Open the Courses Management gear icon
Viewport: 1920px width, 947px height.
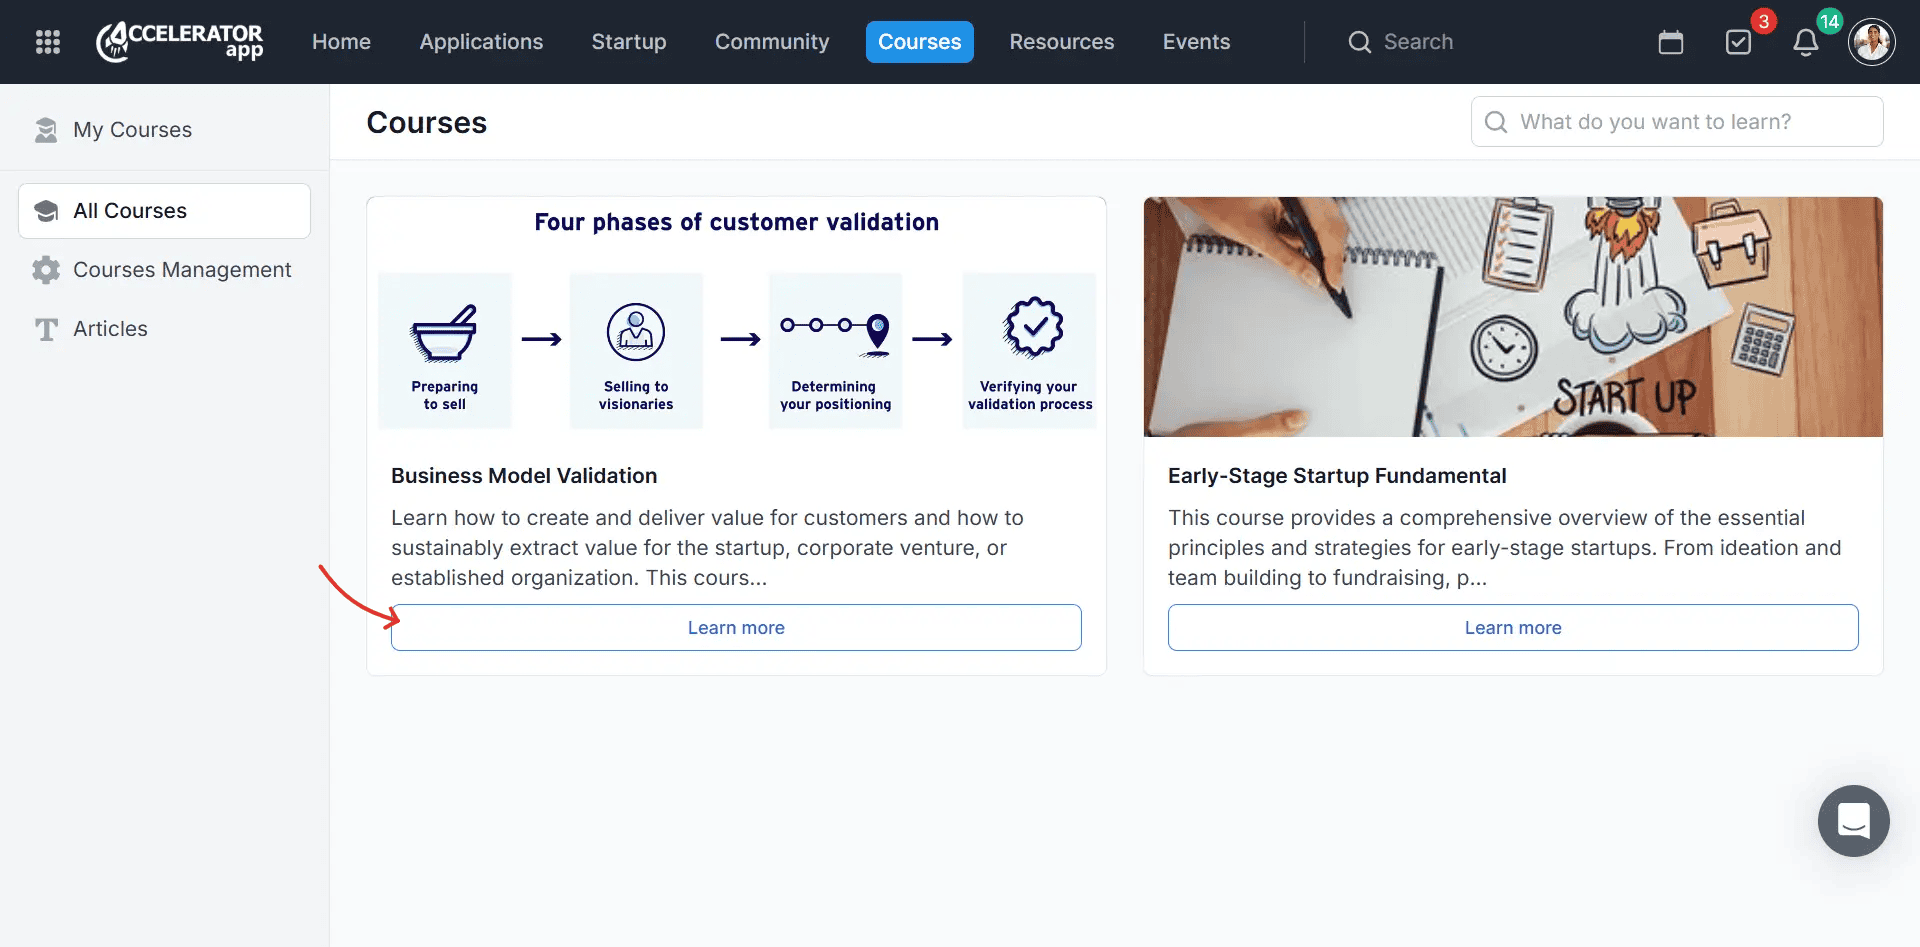click(46, 270)
